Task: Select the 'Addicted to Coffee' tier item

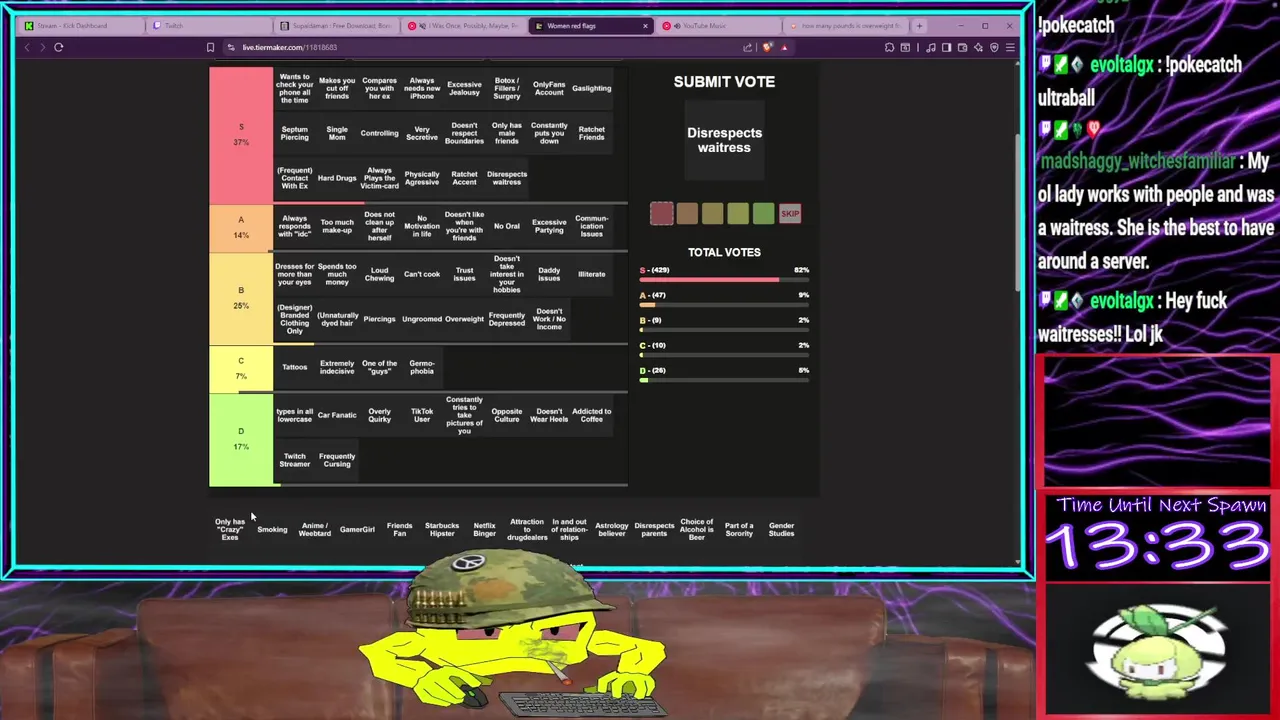Action: click(592, 415)
